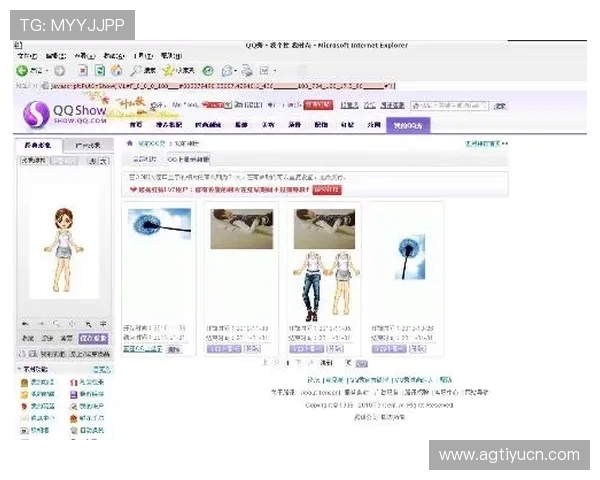Click the magnifier icon under avatar preview
This screenshot has width=600, height=480.
pos(56,324)
